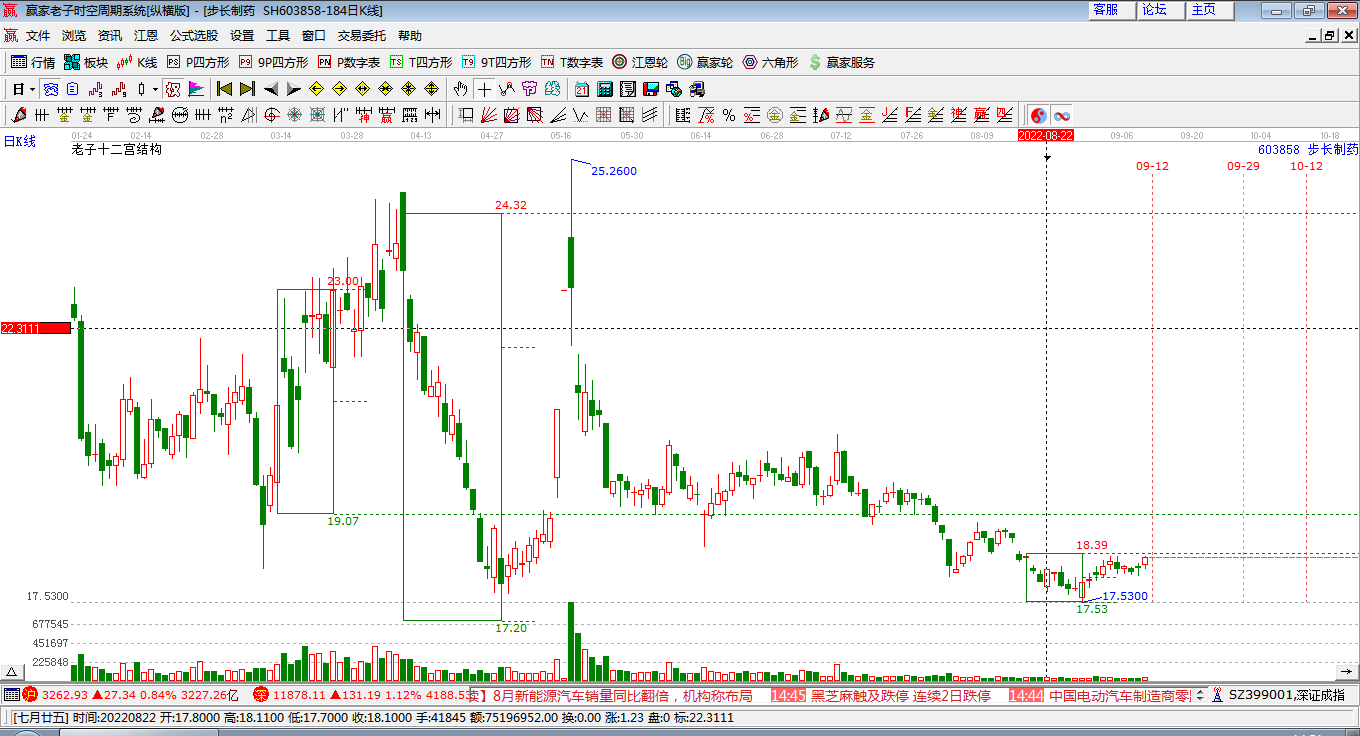Open the 浏览 menu

74,35
